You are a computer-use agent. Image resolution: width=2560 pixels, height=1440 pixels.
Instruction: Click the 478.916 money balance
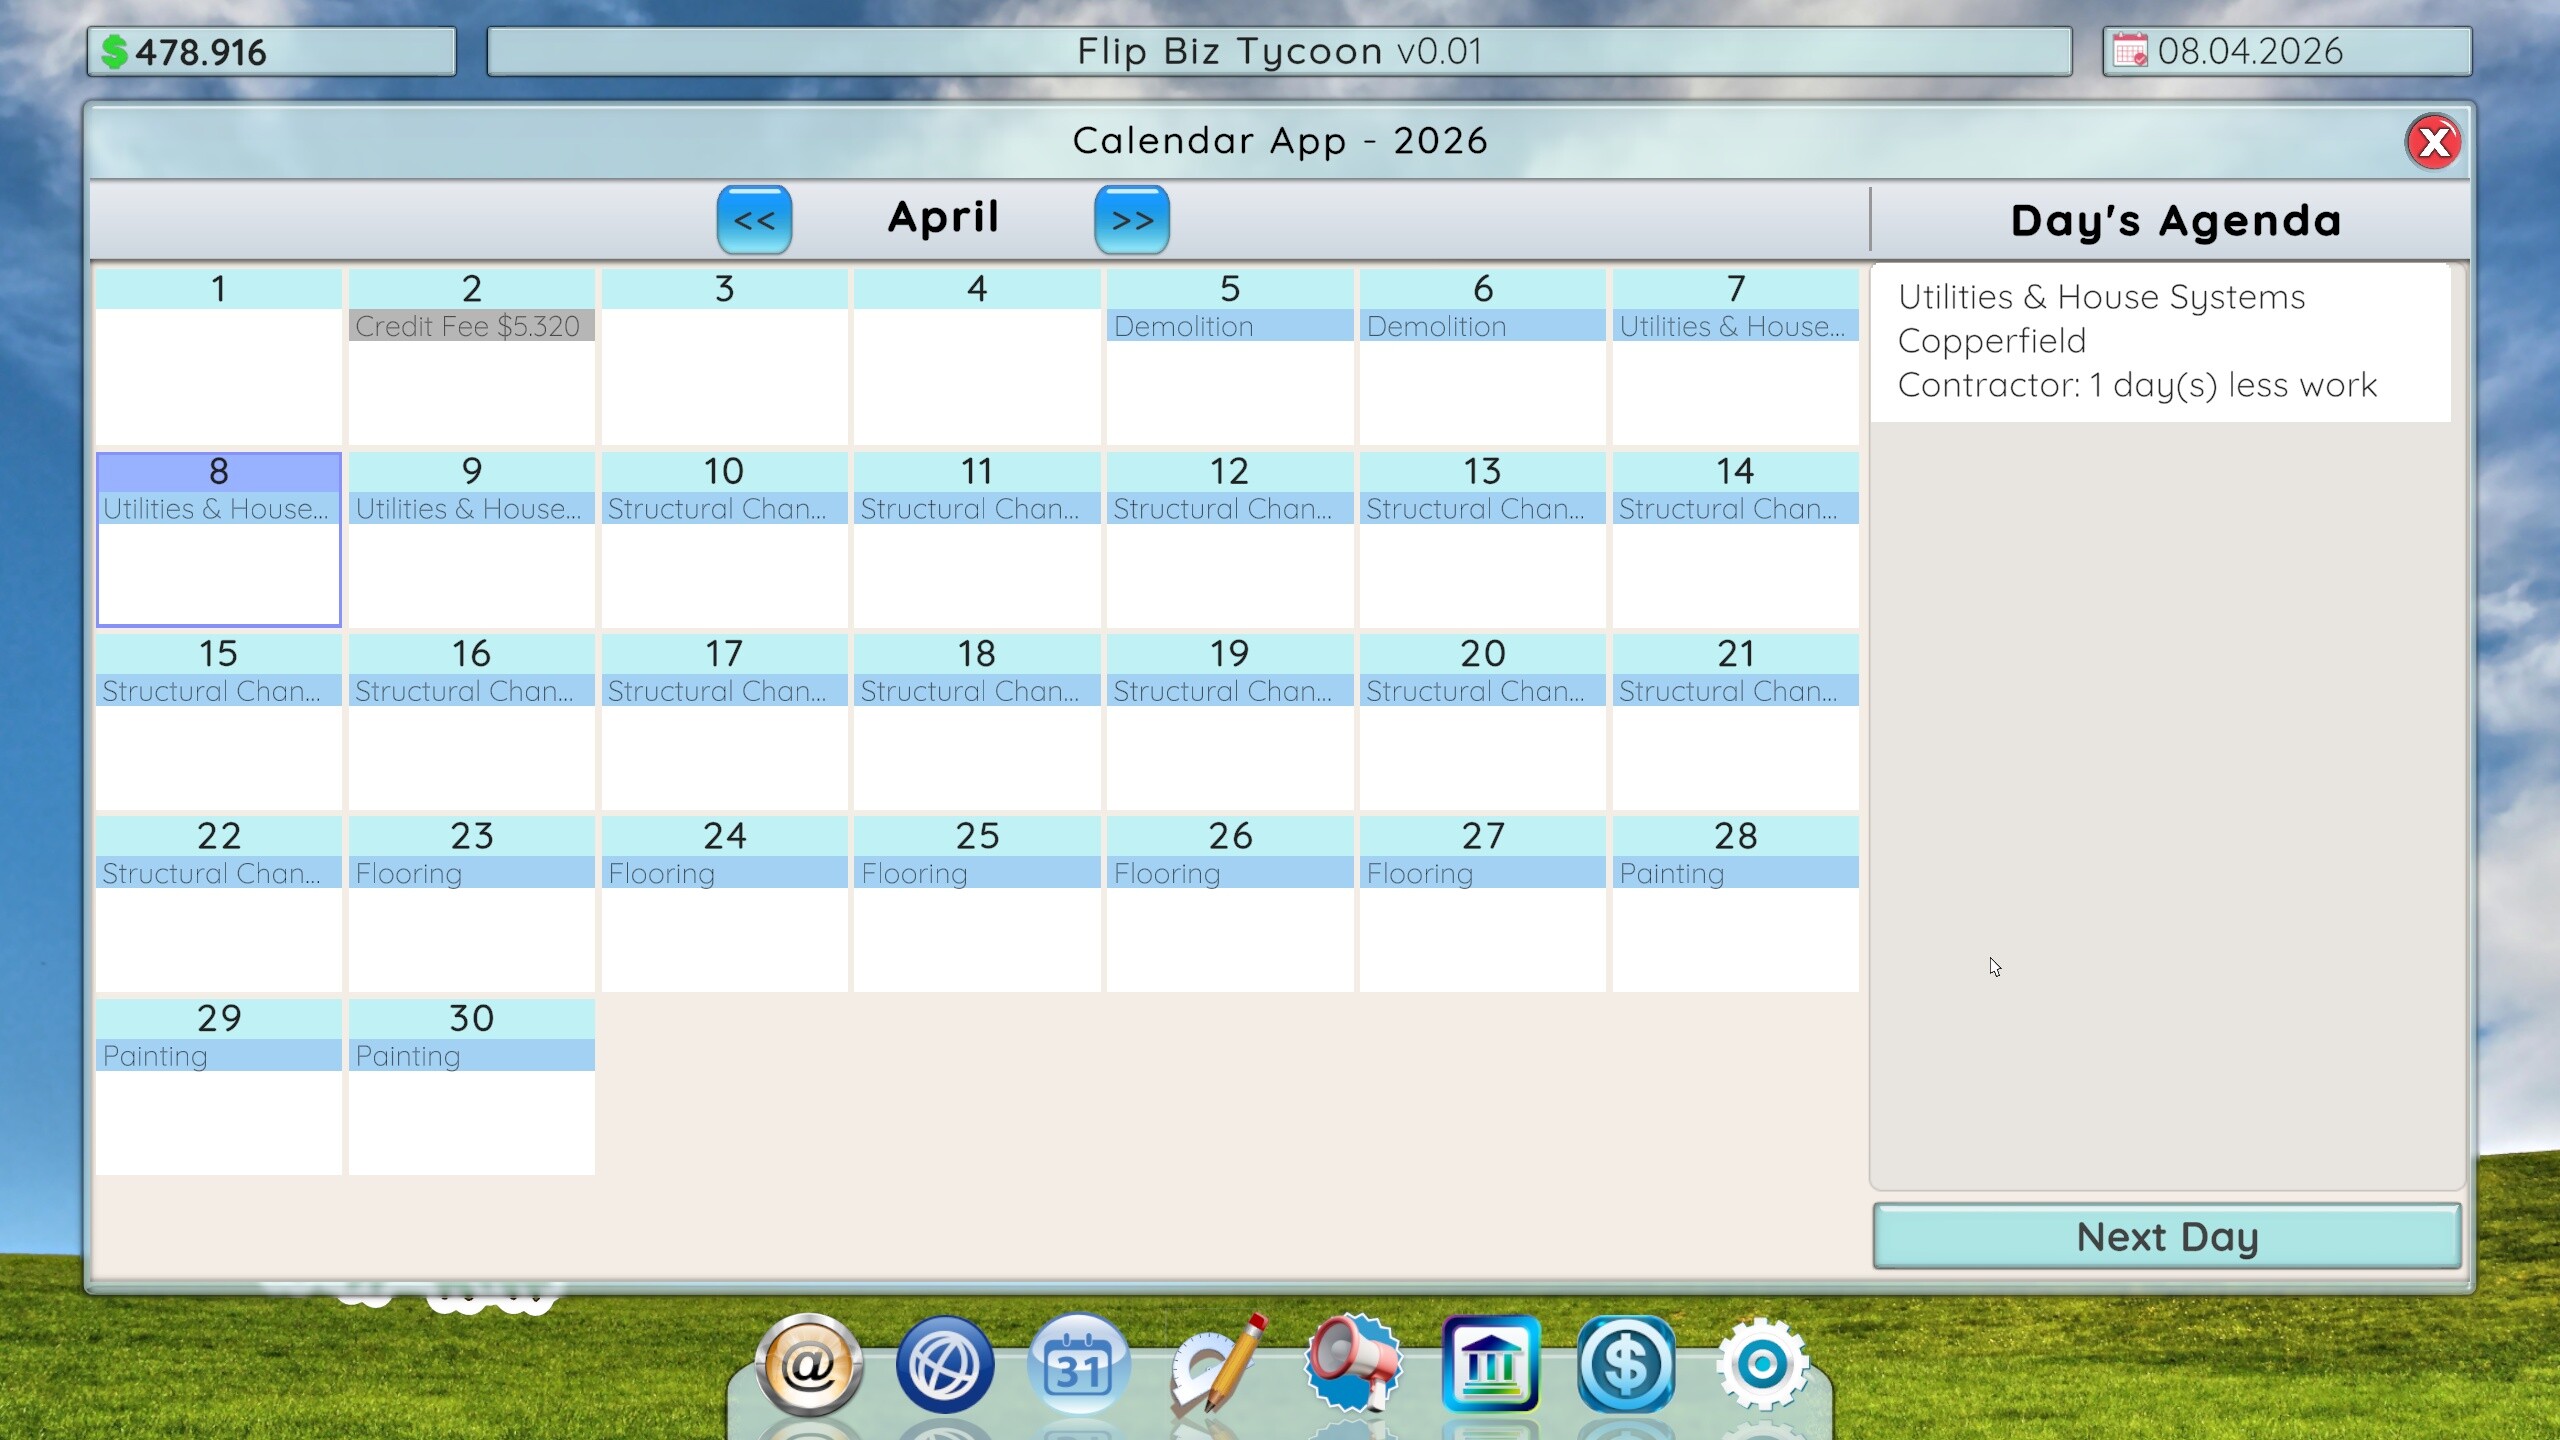(x=200, y=52)
